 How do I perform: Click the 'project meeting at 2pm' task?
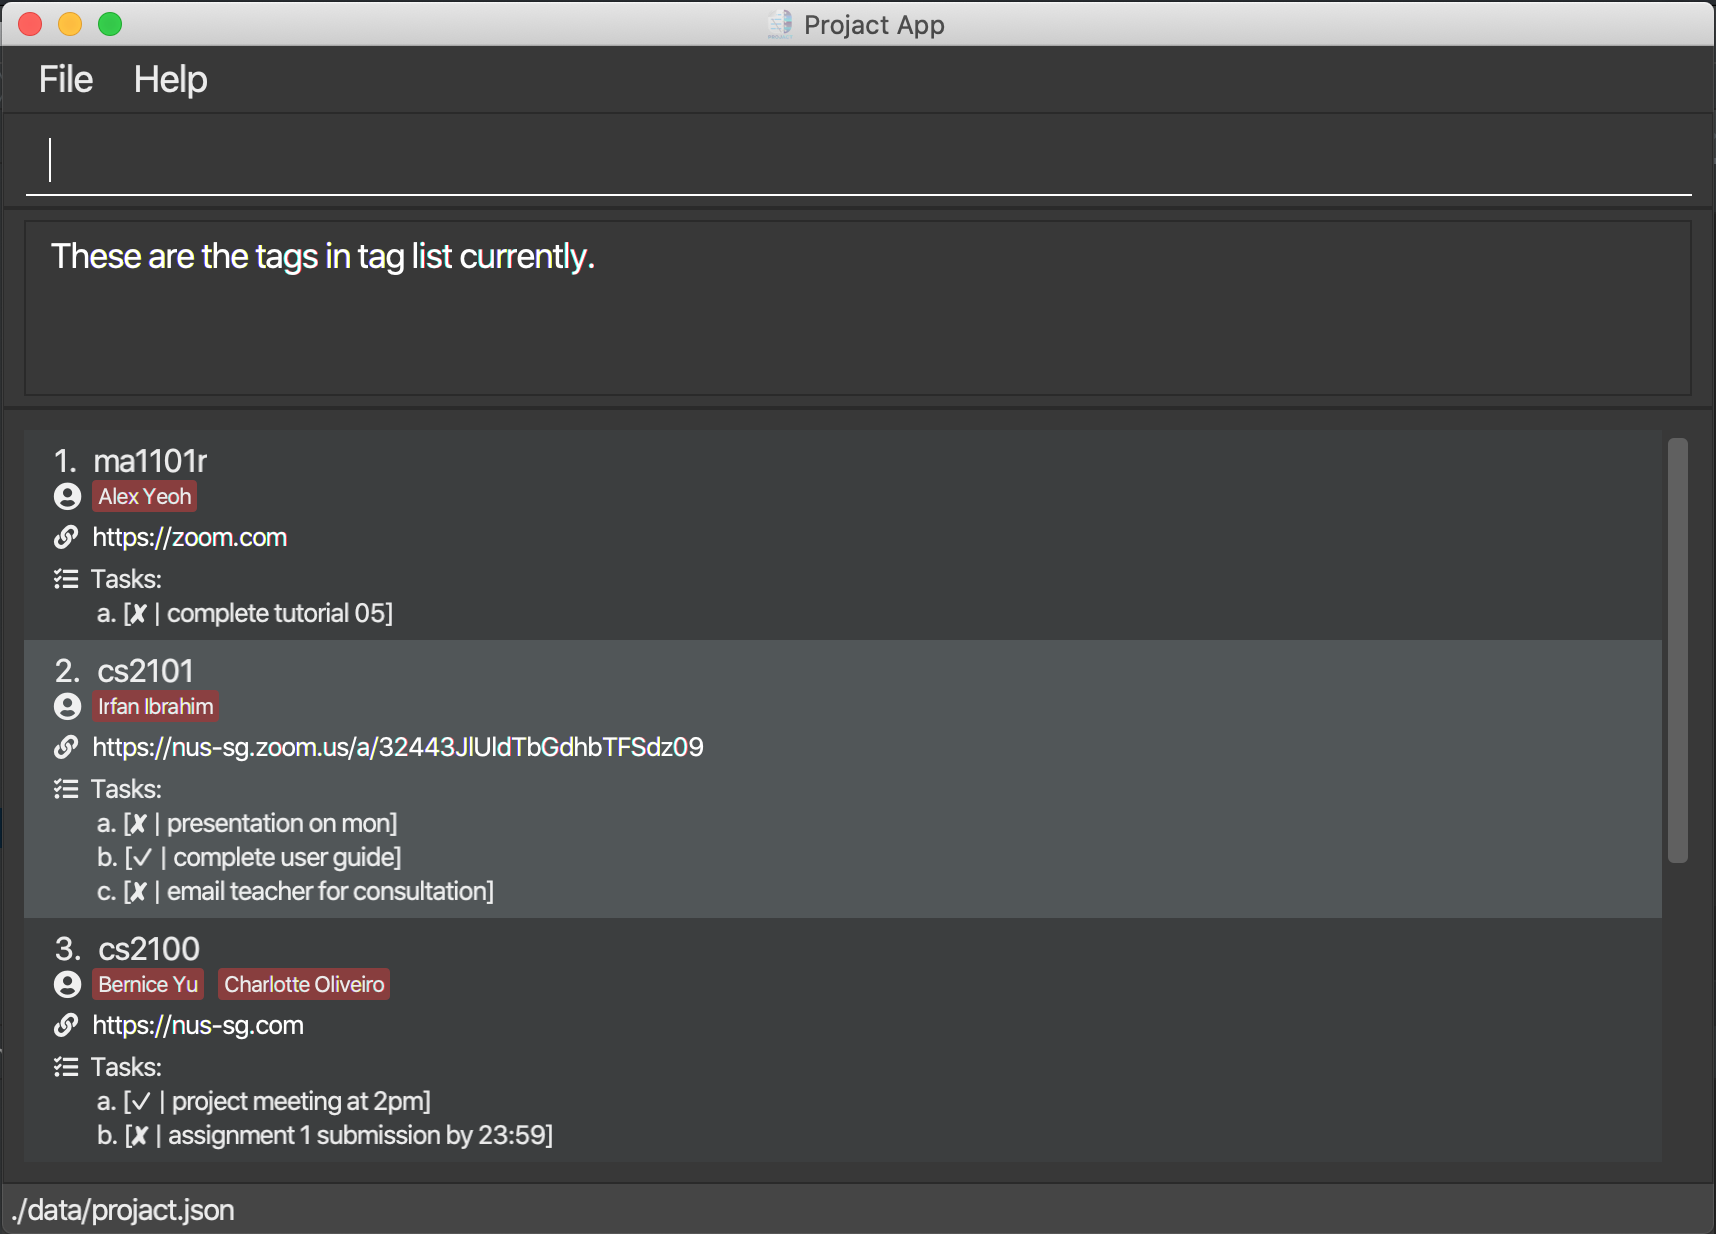tap(264, 1101)
